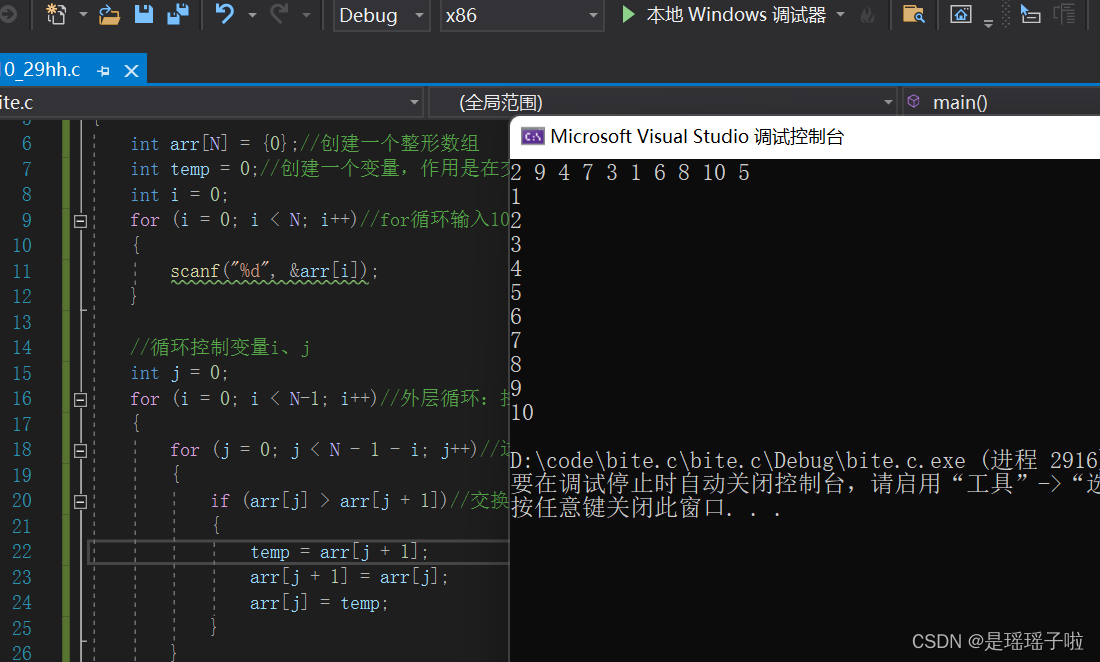Open the main() member dropdown

click(1001, 102)
